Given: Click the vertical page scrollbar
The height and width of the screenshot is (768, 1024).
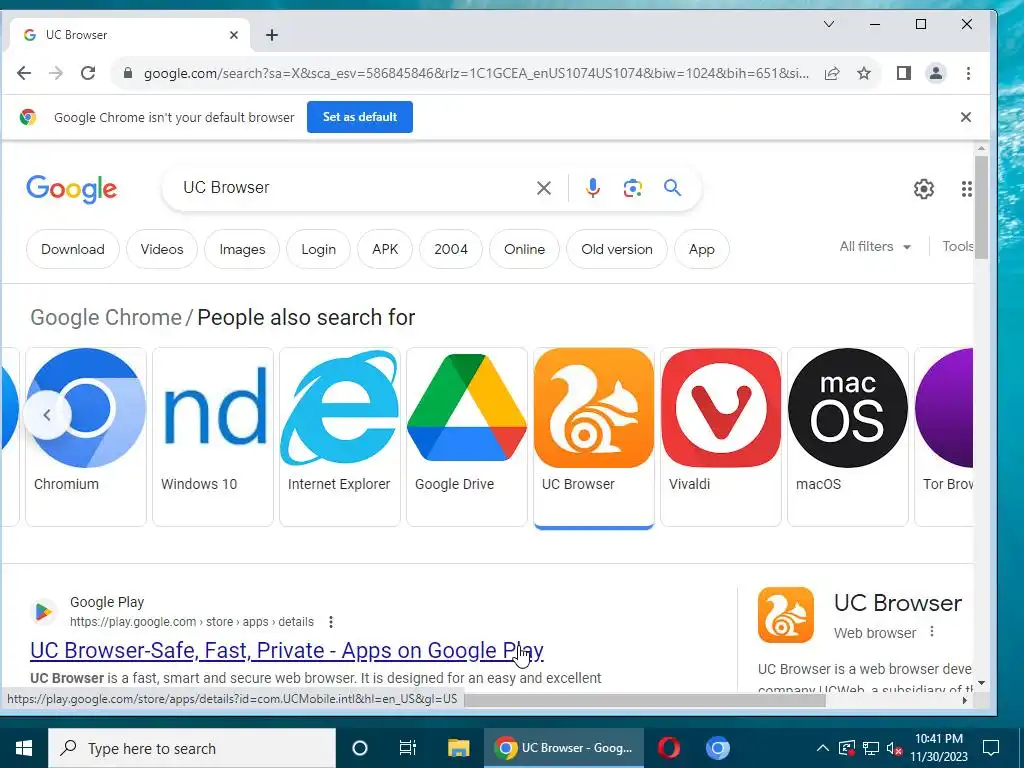Looking at the screenshot, I should point(981,209).
